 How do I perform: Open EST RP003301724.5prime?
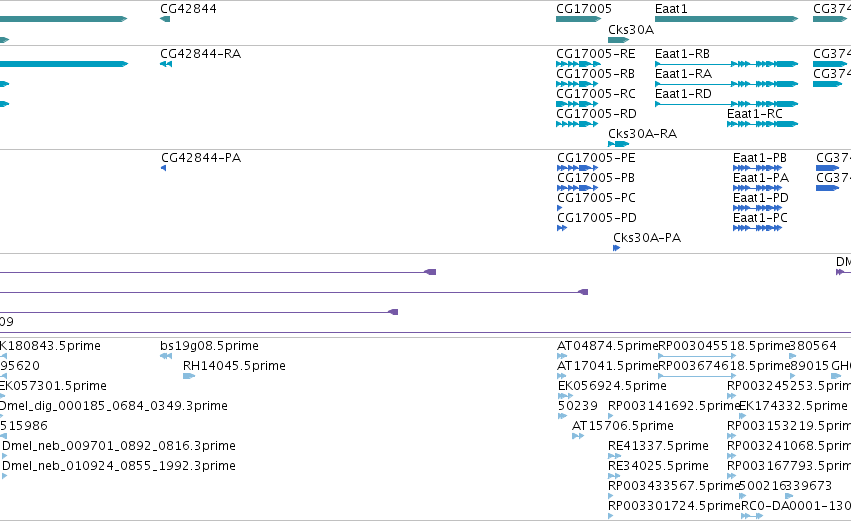(675, 506)
